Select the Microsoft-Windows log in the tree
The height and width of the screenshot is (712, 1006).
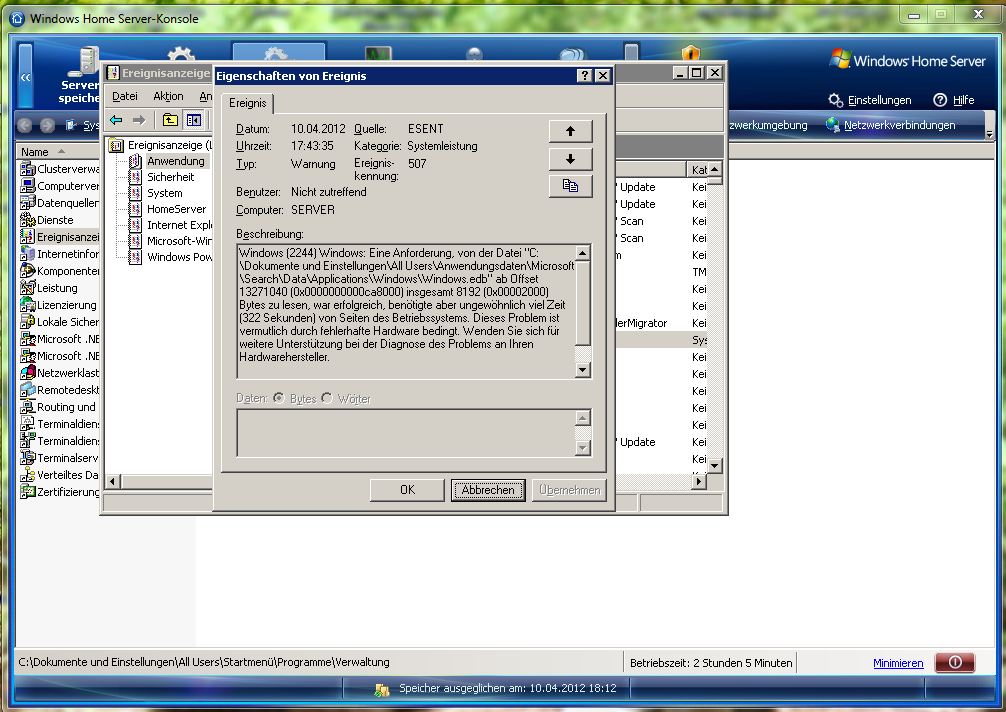pyautogui.click(x=179, y=241)
